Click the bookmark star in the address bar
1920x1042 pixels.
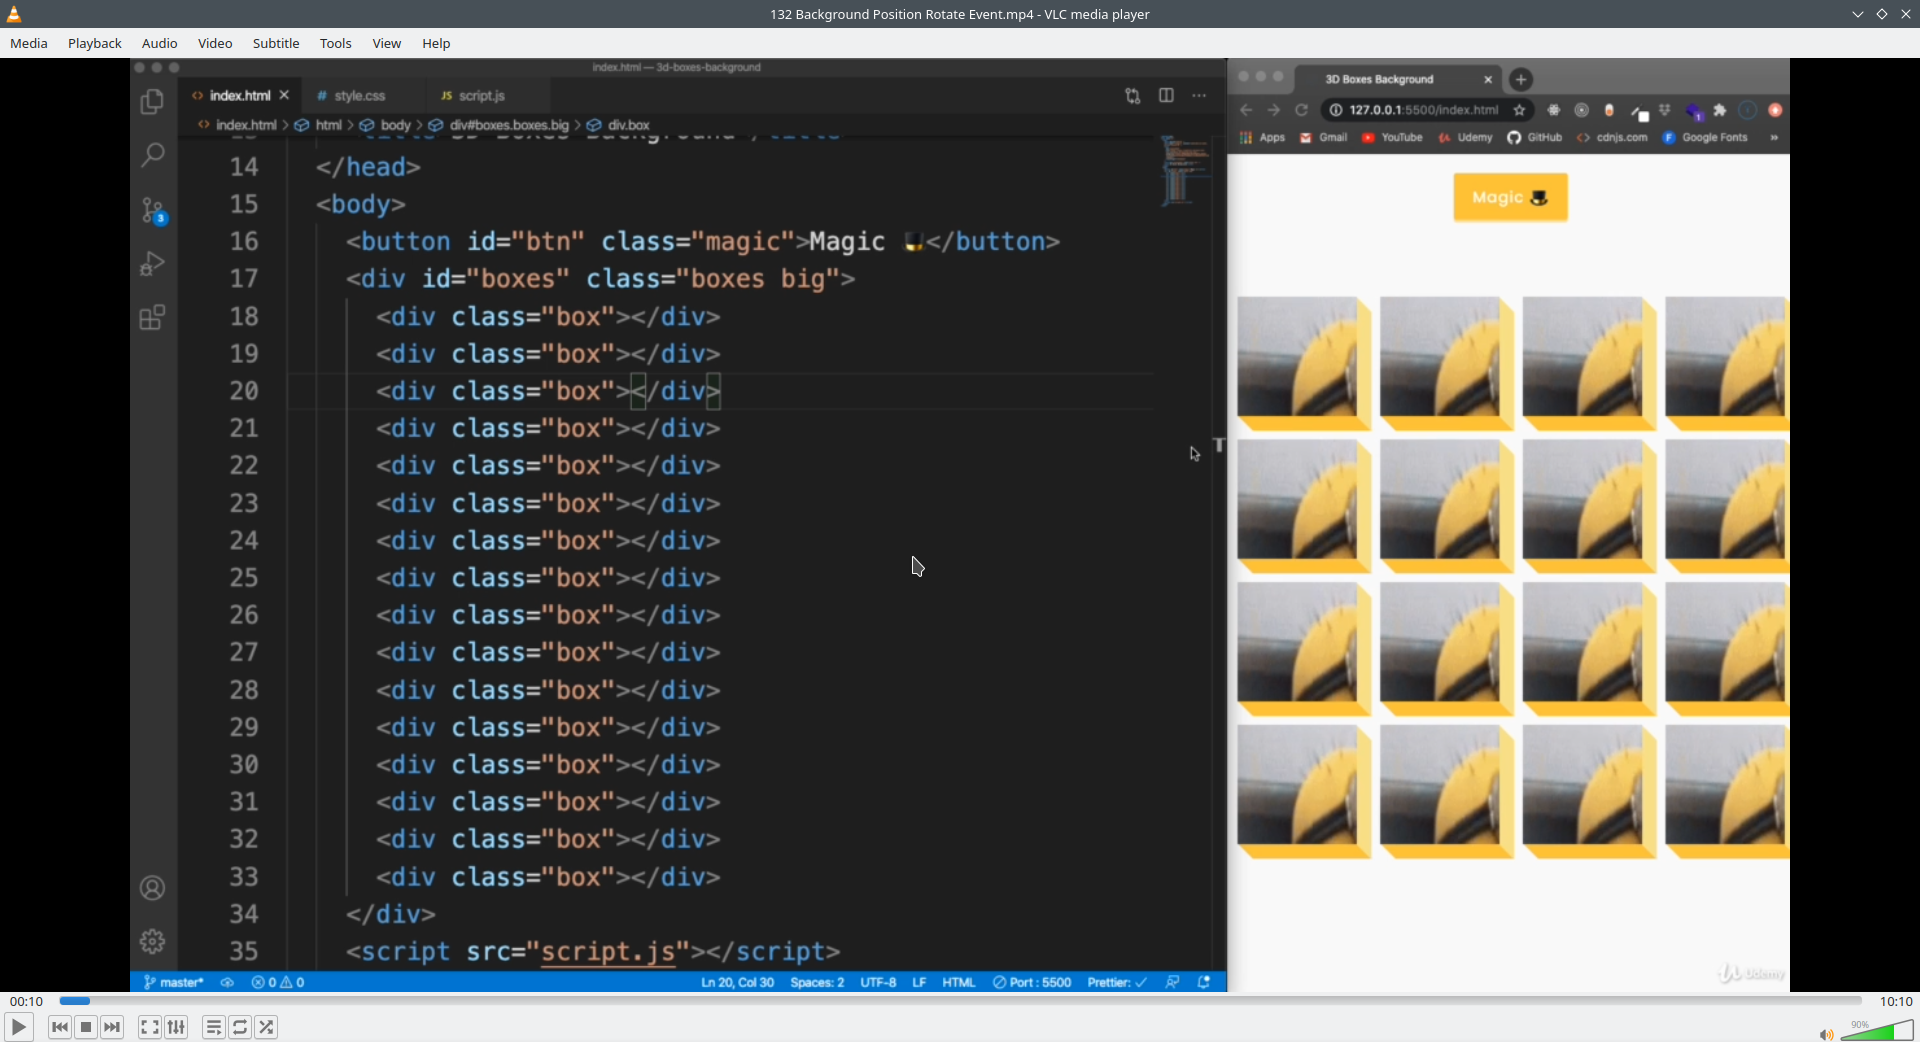click(1520, 110)
